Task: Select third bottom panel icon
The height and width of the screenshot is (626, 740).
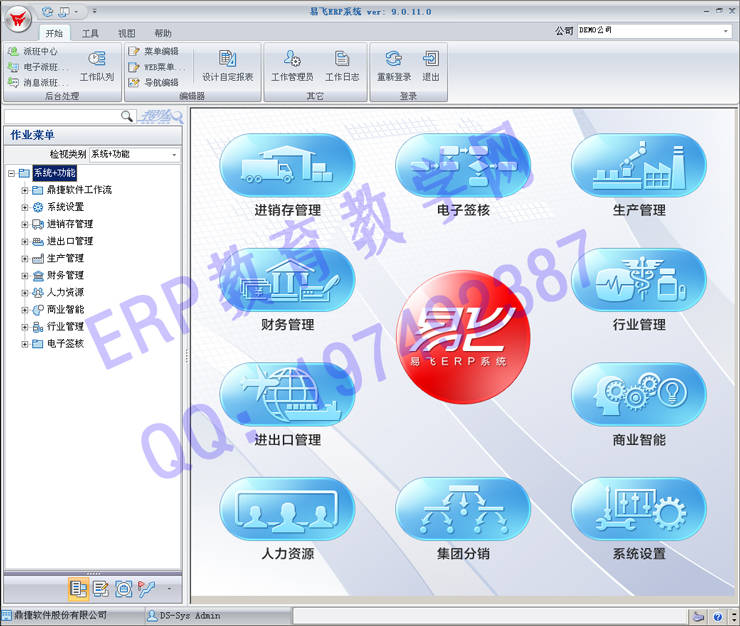Action: (124, 589)
